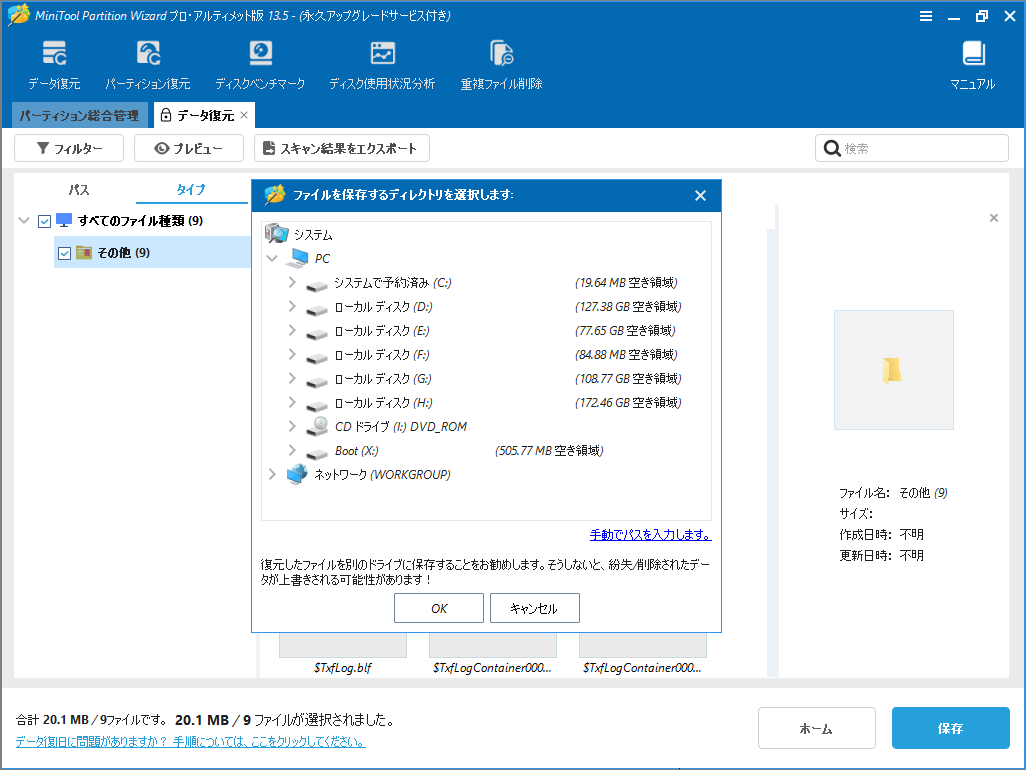Viewport: 1026px width, 770px height.
Task: Switch to the パス tab
Action: click(78, 189)
